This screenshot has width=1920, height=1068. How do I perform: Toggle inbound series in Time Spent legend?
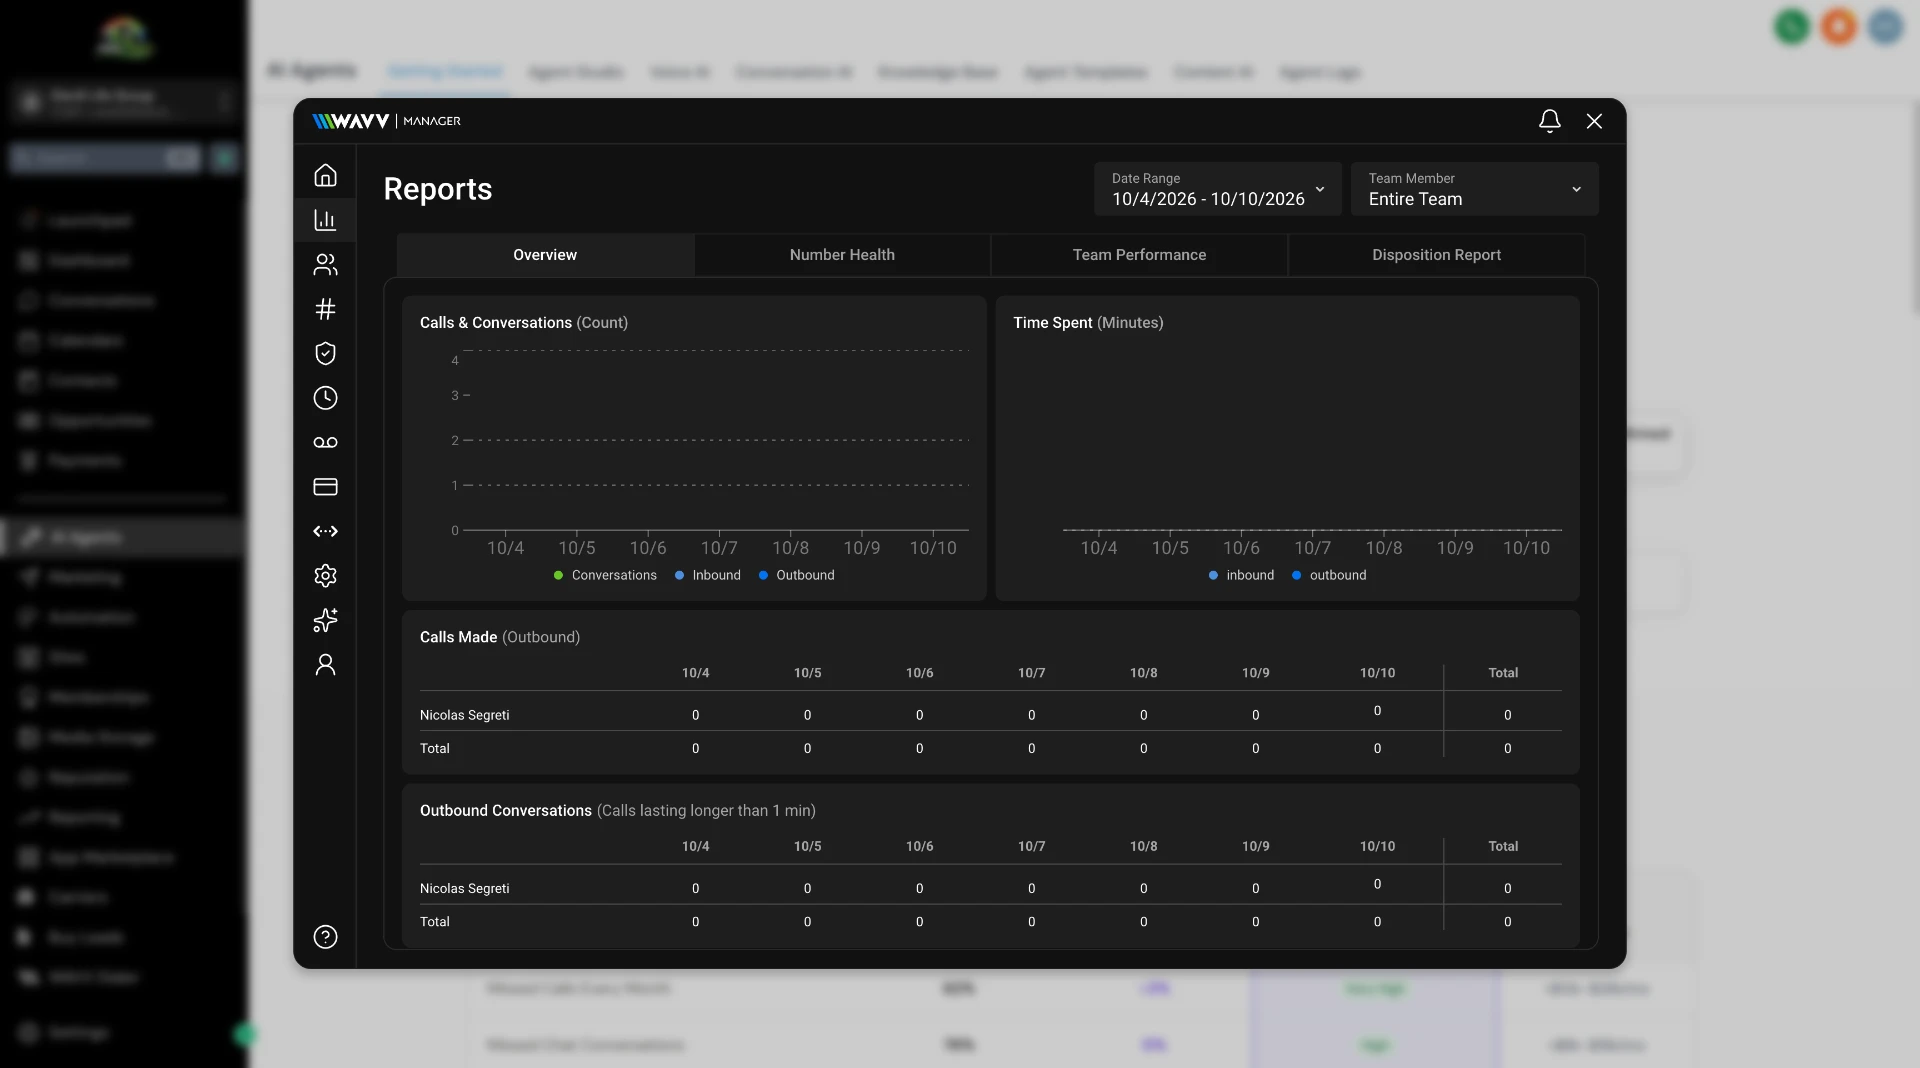(x=1241, y=575)
